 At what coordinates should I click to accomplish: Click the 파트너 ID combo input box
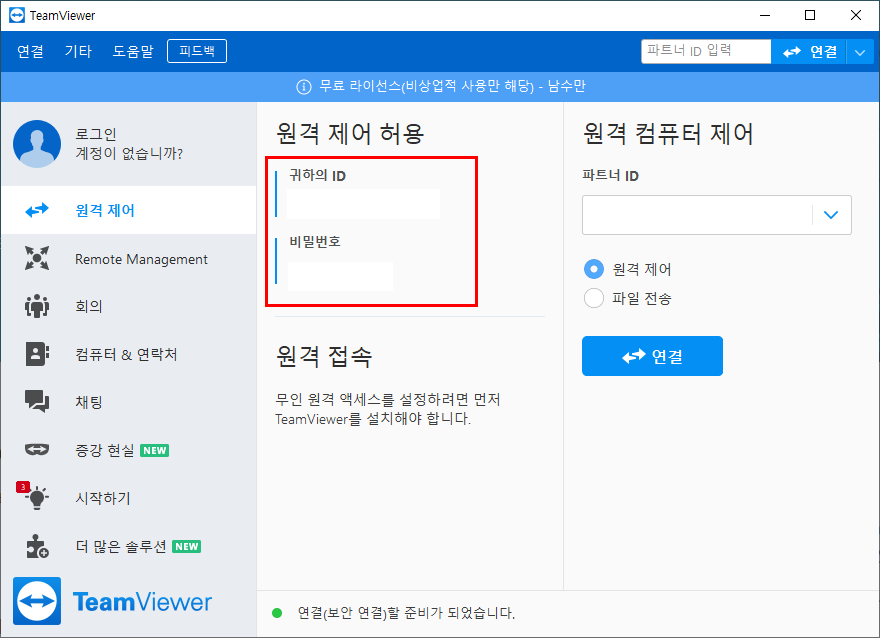[697, 215]
